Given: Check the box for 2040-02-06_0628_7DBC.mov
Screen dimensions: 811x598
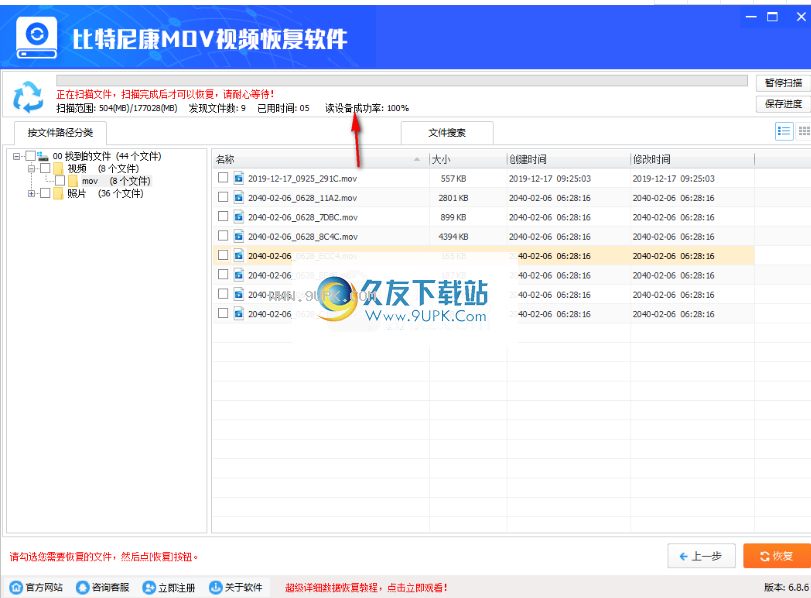Looking at the screenshot, I should point(223,216).
